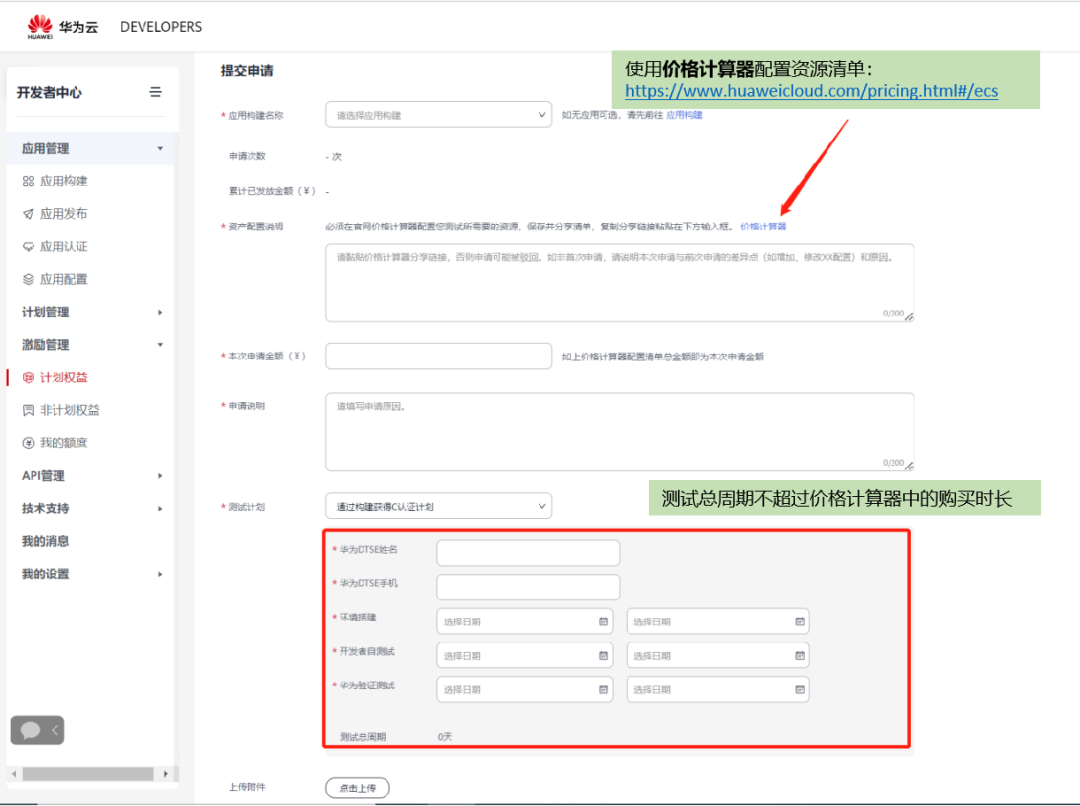Click the 提交申请 page heading
Image resolution: width=1080 pixels, height=806 pixels.
[247, 70]
